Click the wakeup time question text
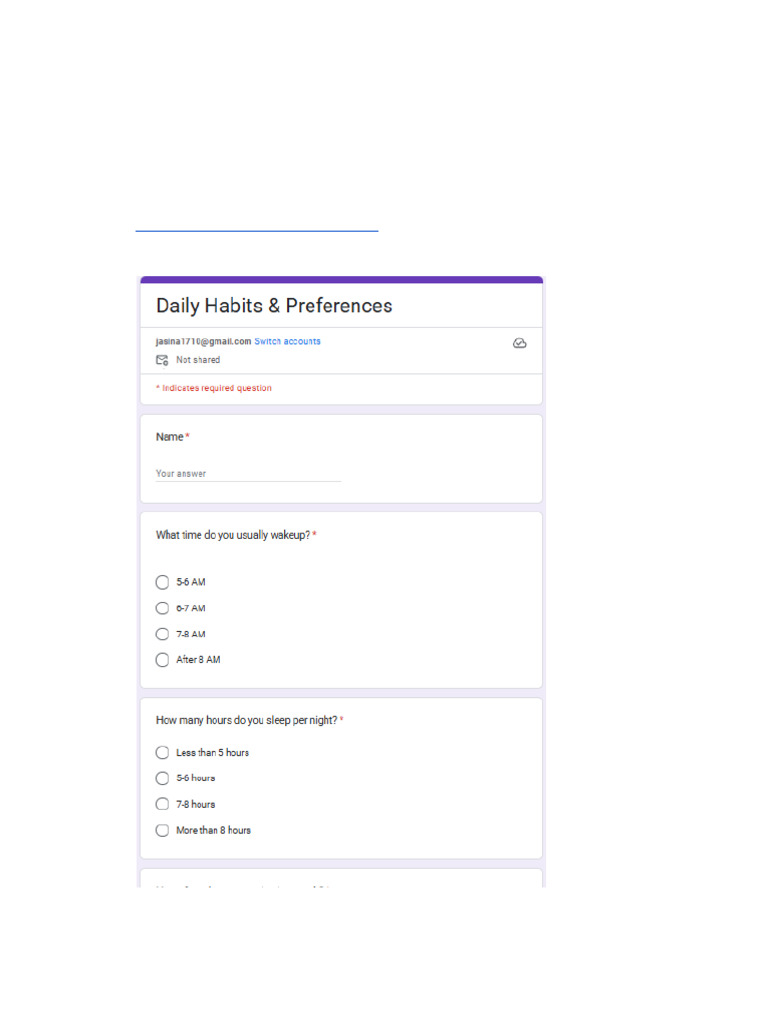Screen dimensions: 768x1024 (232, 535)
